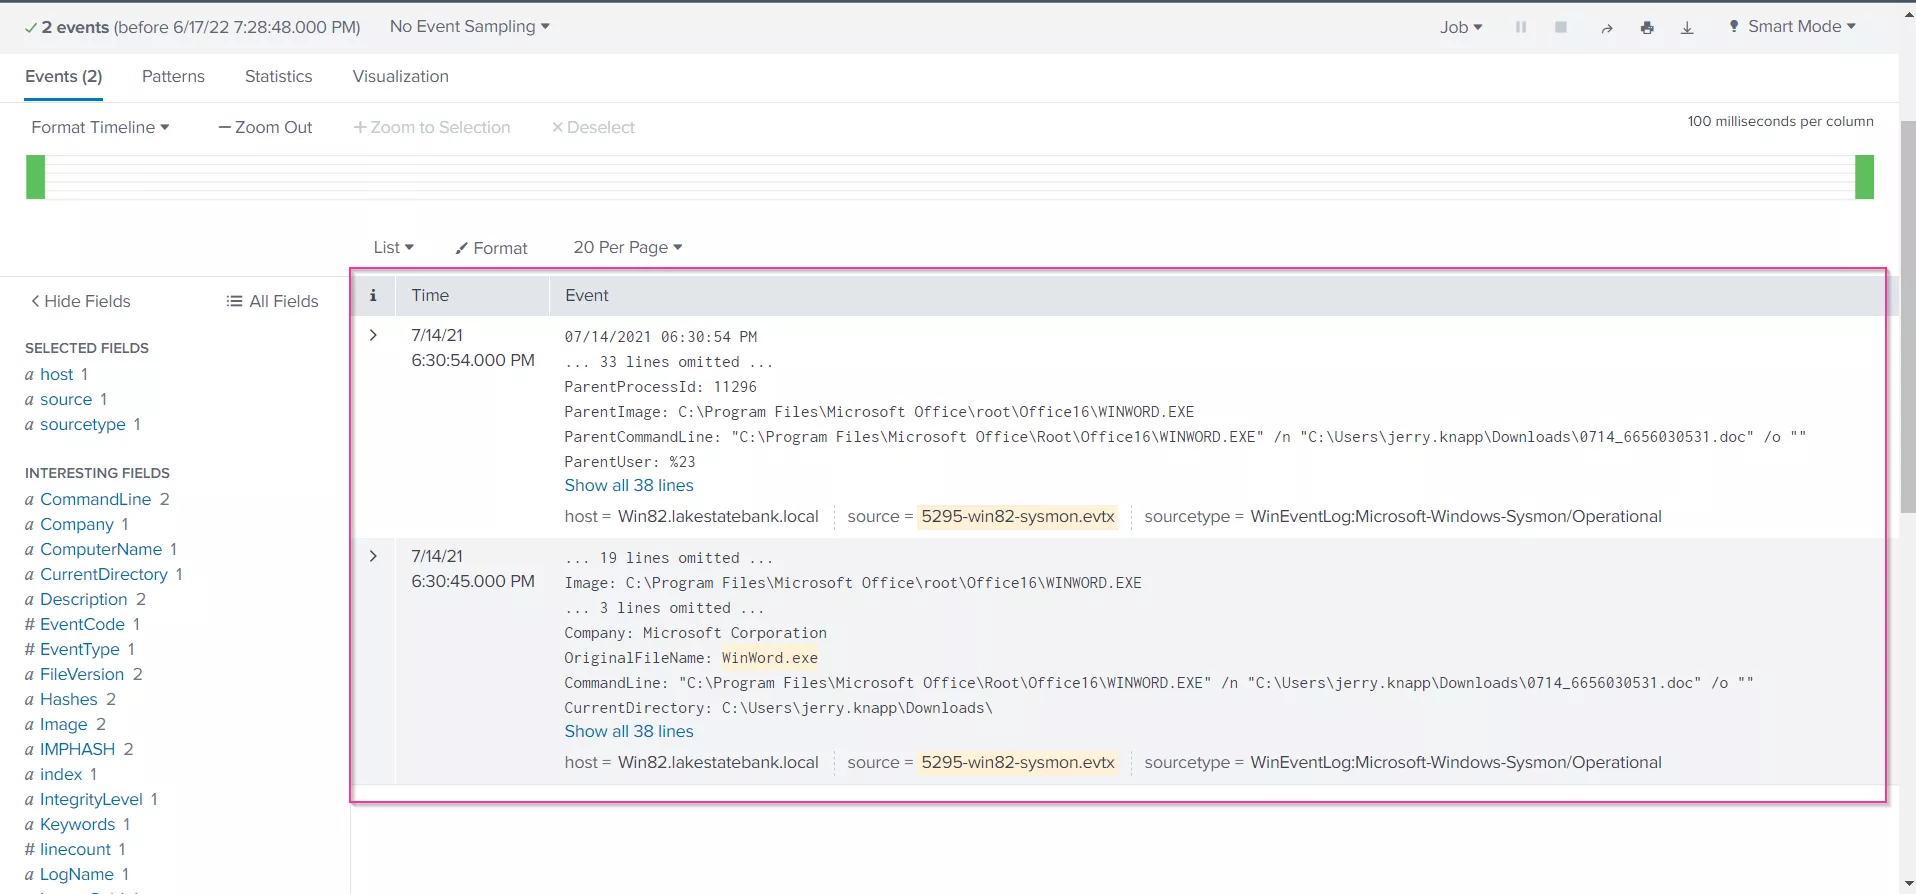Screen dimensions: 1916x894
Task: Open the CurrentDirectory field
Action: pyautogui.click(x=104, y=574)
